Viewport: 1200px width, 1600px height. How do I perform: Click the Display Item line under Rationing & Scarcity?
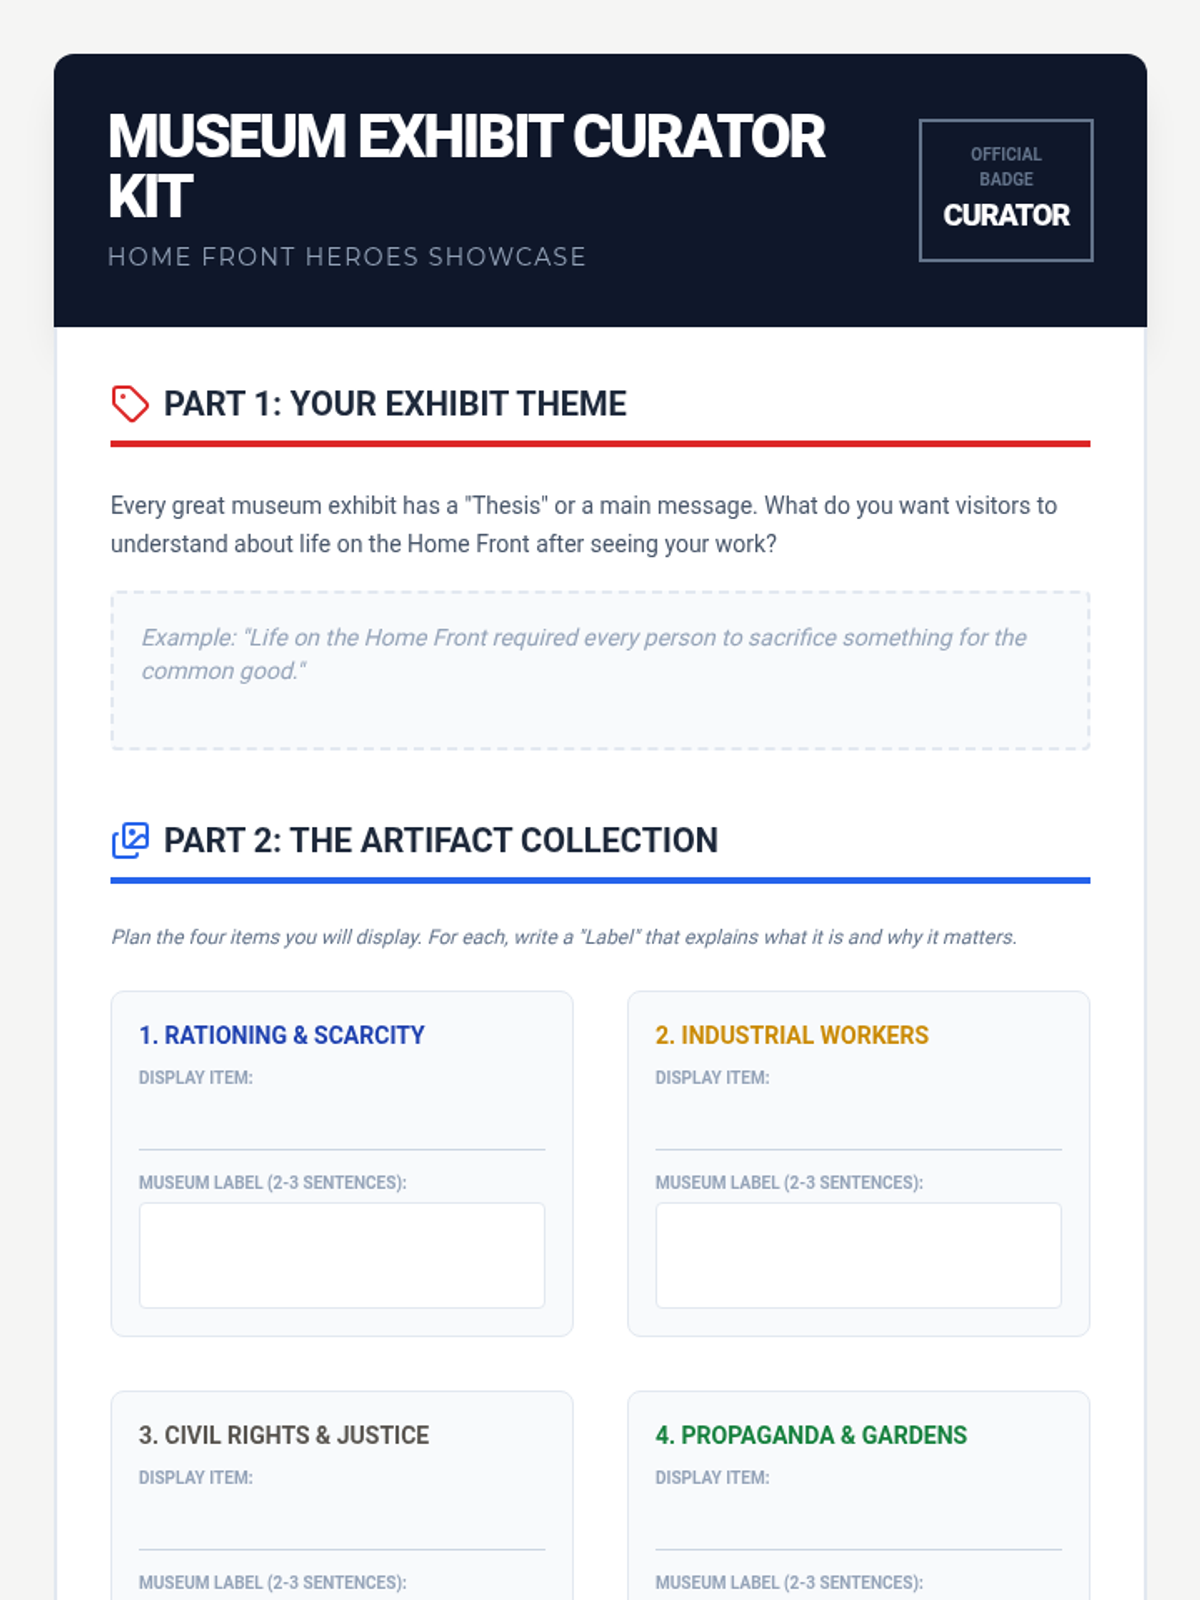(342, 1122)
